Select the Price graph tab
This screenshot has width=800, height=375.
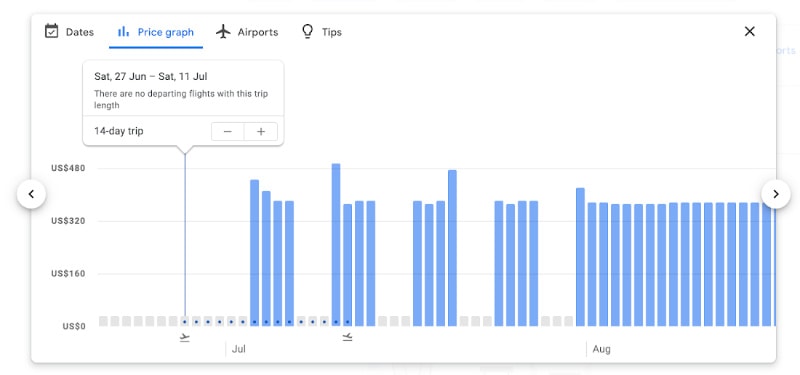(156, 32)
